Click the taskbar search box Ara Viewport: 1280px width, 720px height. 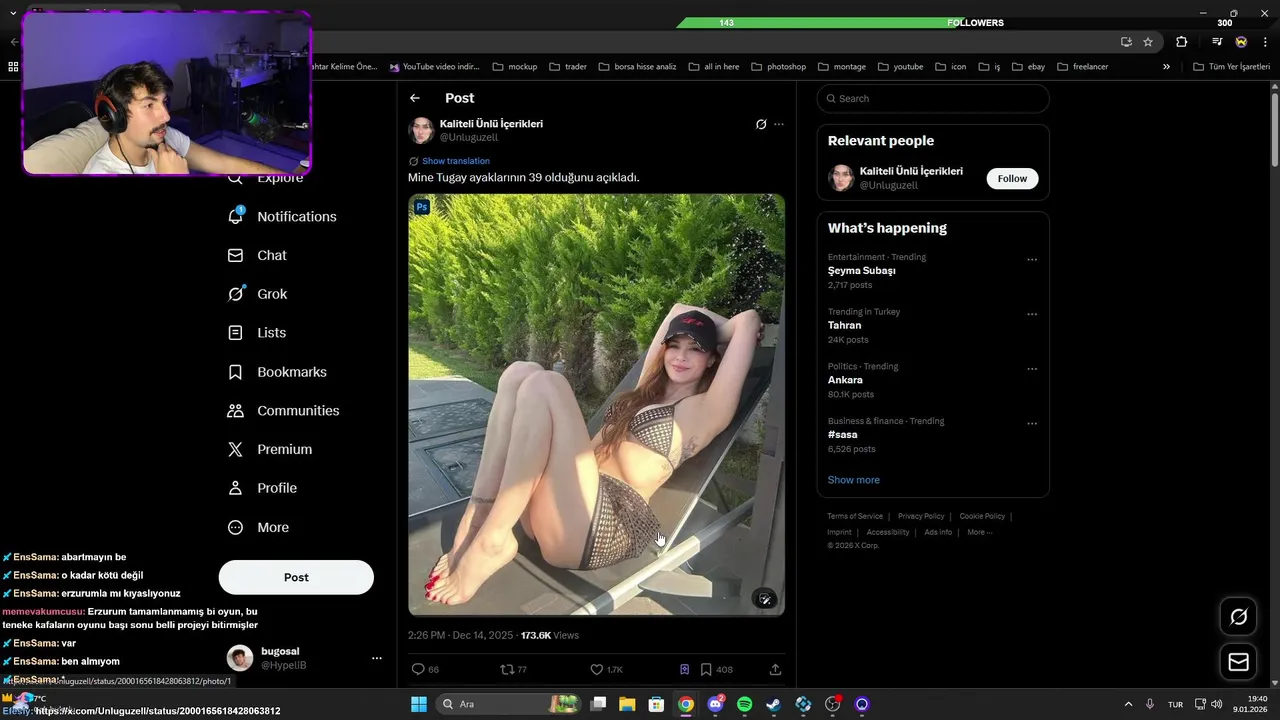(508, 704)
